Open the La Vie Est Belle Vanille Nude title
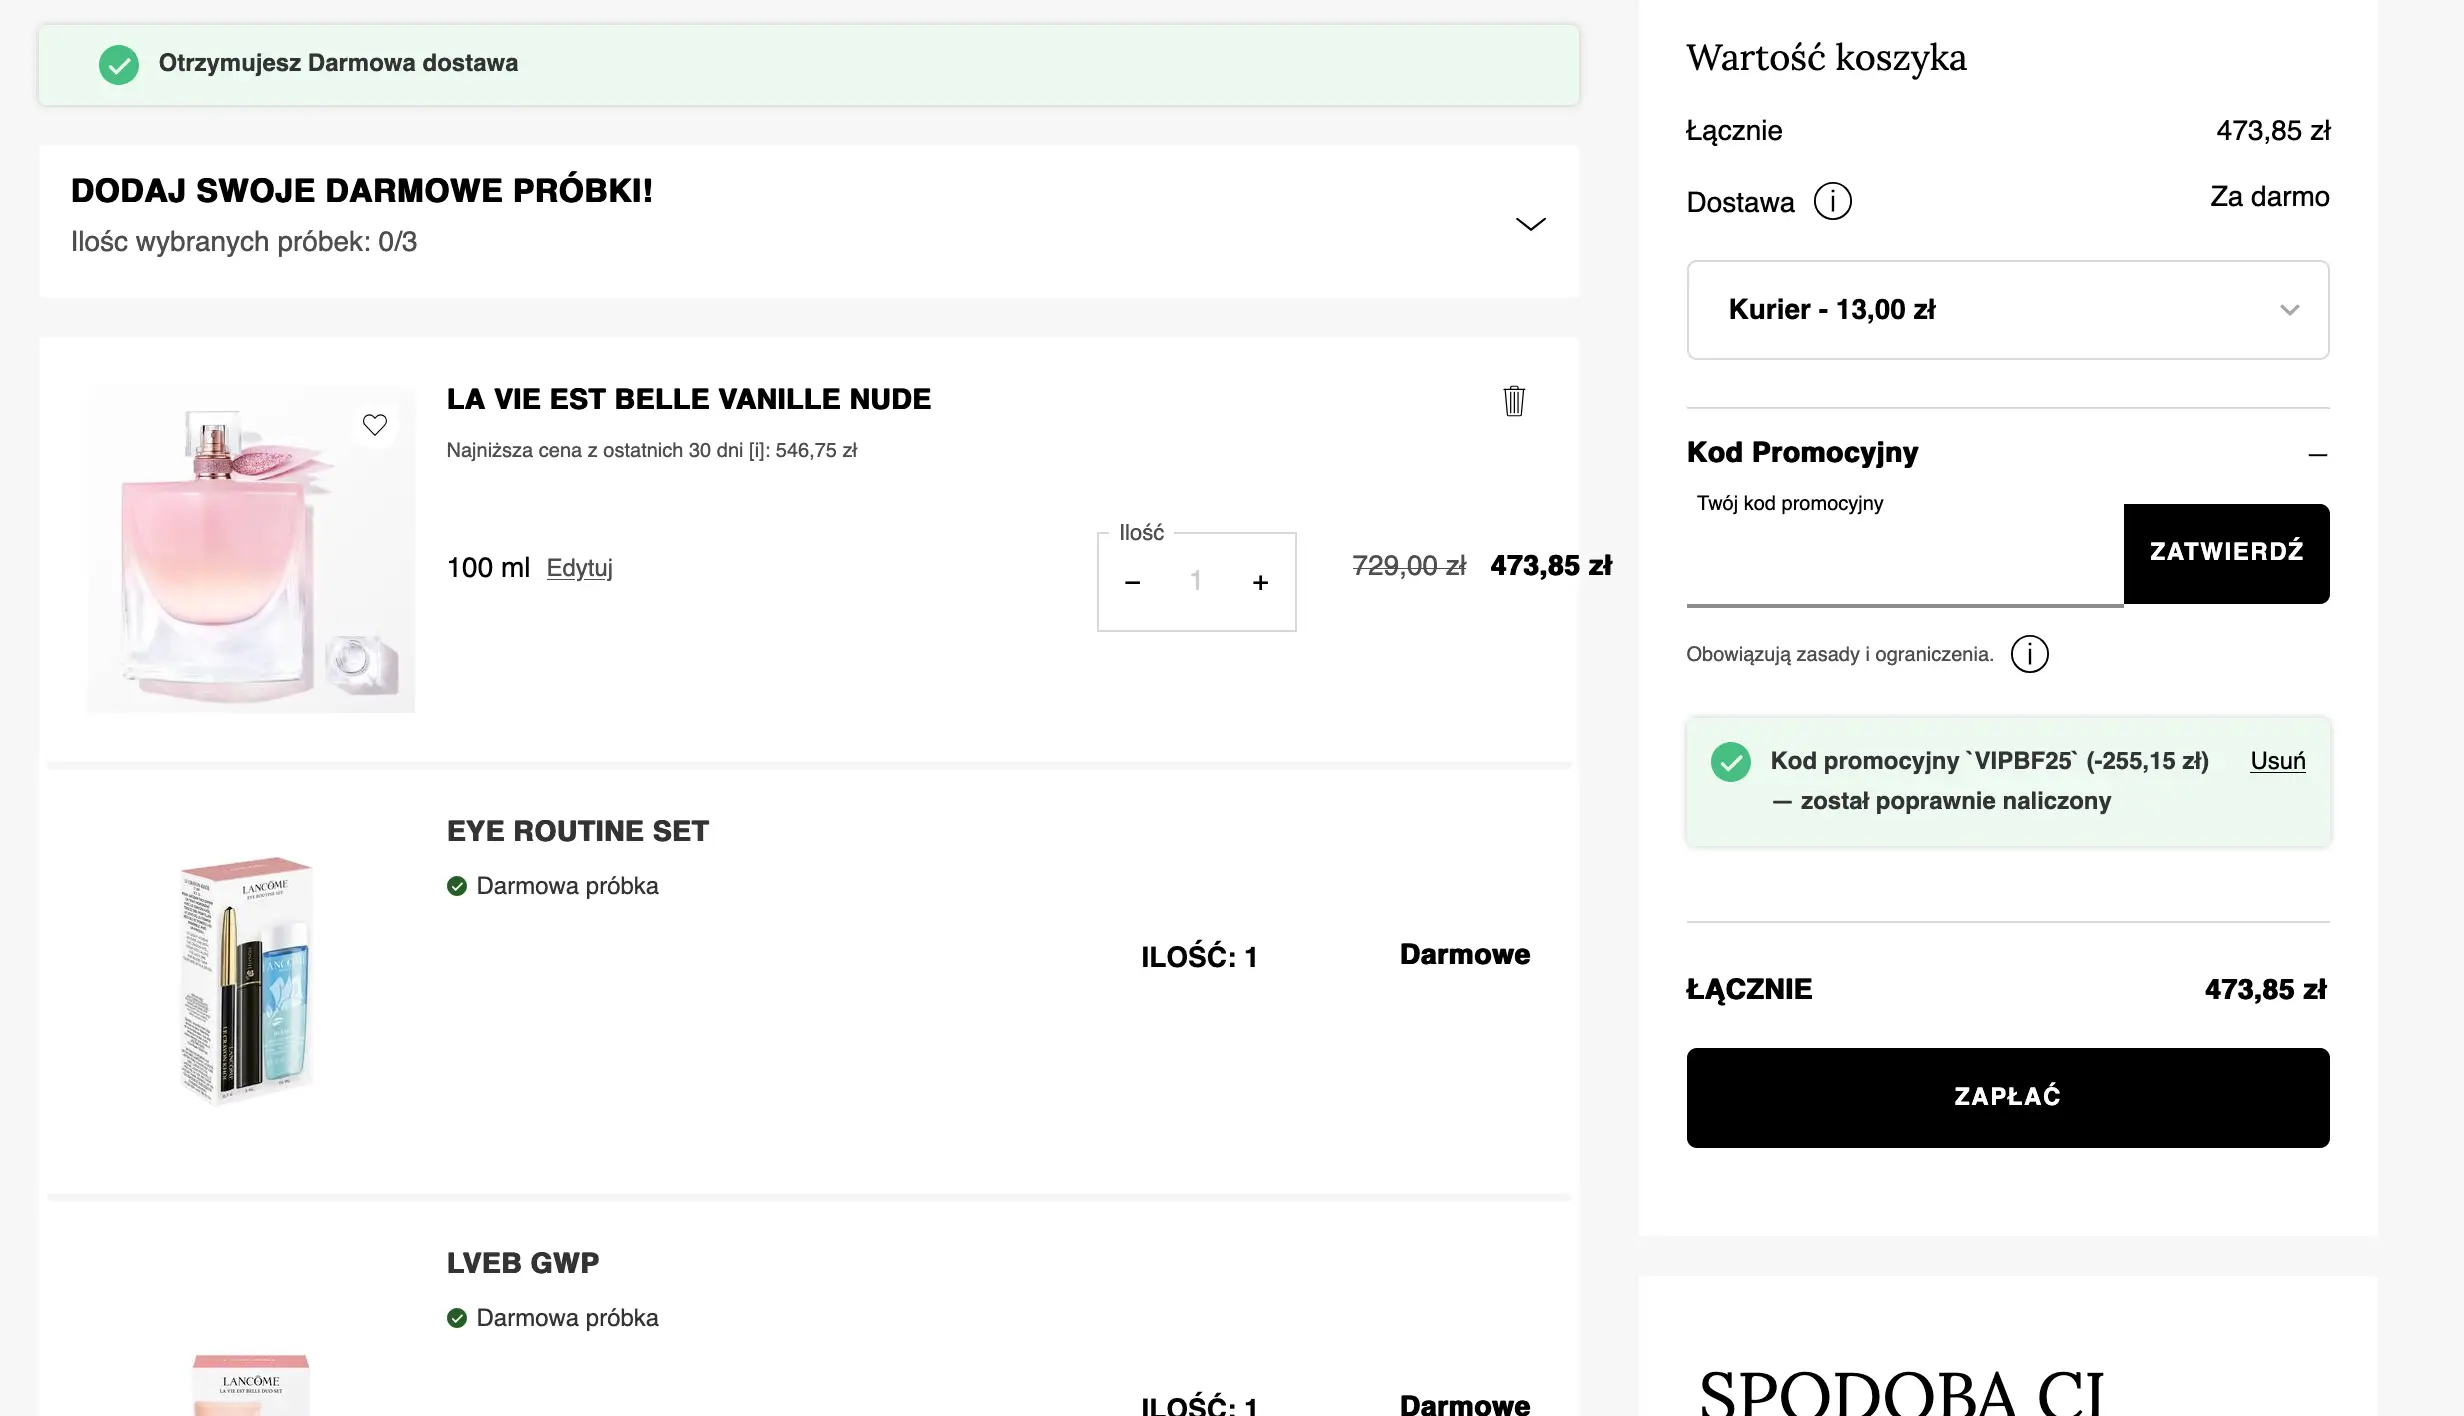This screenshot has width=2464, height=1416. [x=688, y=399]
